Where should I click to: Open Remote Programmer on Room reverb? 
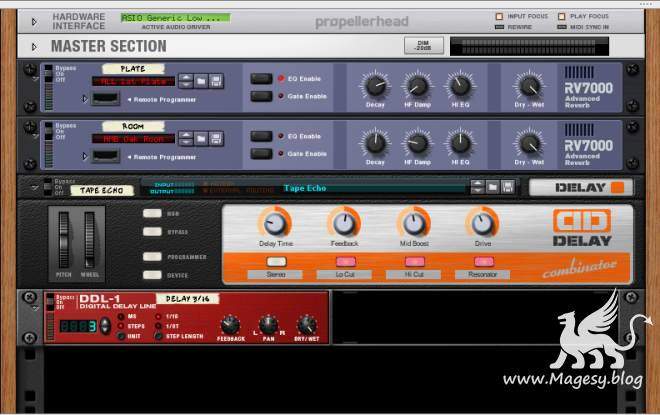tap(85, 156)
